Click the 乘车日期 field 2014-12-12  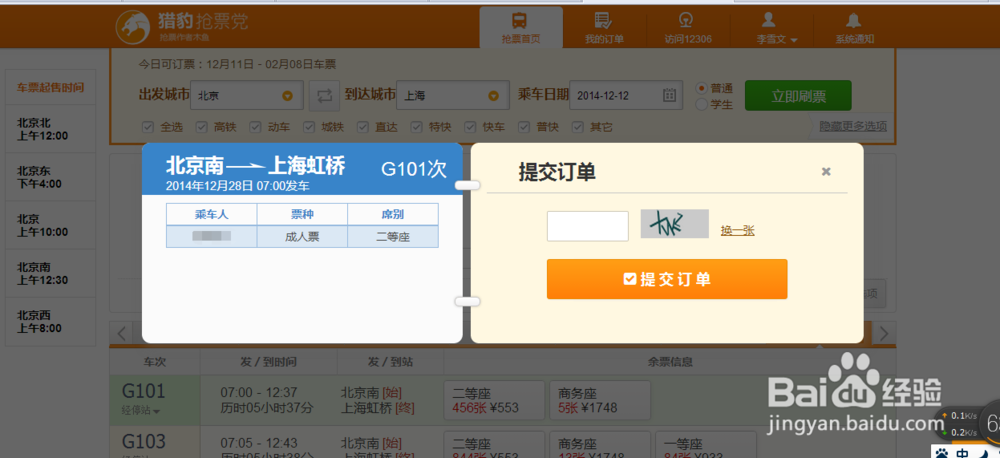tap(626, 96)
